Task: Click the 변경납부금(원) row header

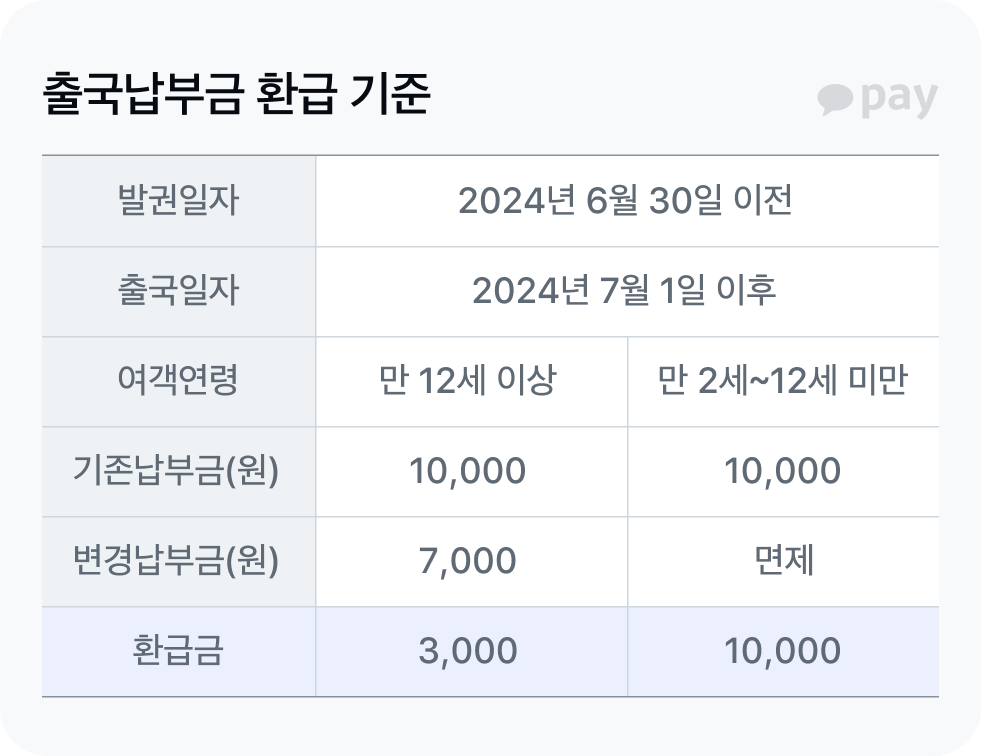Action: pyautogui.click(x=178, y=561)
